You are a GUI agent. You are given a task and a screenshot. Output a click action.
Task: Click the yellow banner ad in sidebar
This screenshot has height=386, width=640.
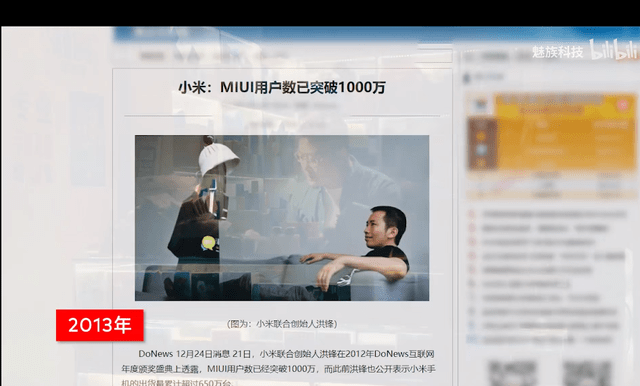(551, 132)
